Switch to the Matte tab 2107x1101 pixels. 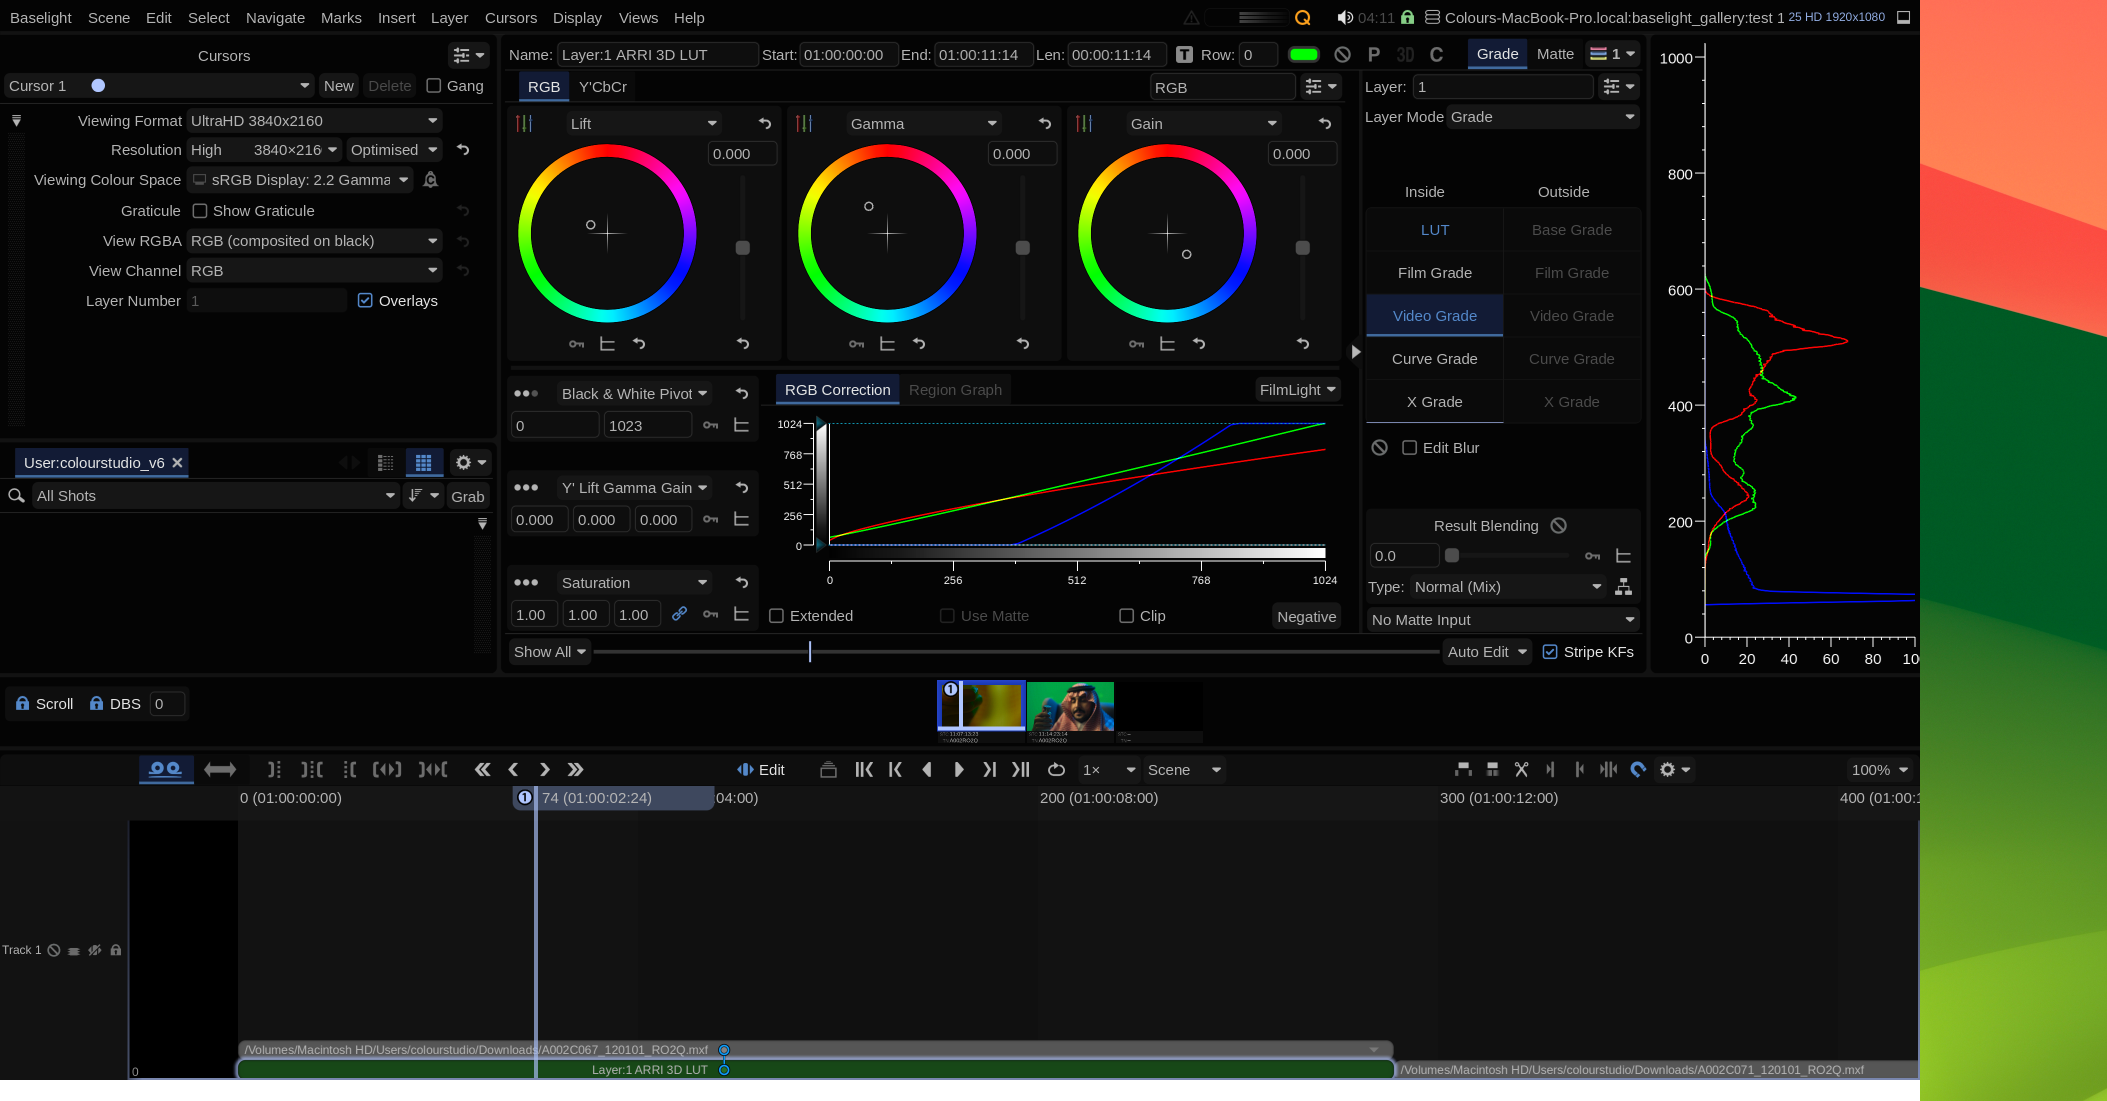(1555, 54)
